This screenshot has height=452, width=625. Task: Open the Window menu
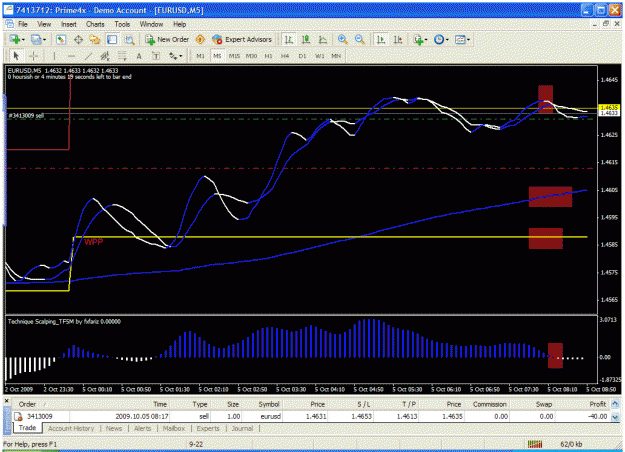(x=151, y=24)
